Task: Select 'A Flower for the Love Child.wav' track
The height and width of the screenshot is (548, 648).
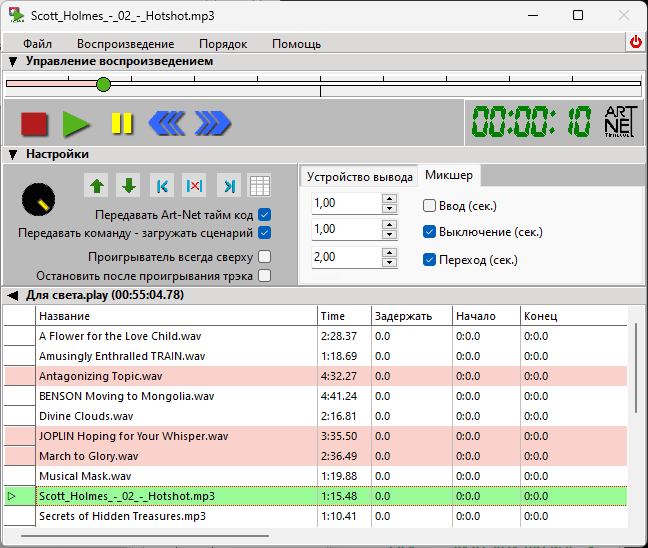Action: coord(316,336)
